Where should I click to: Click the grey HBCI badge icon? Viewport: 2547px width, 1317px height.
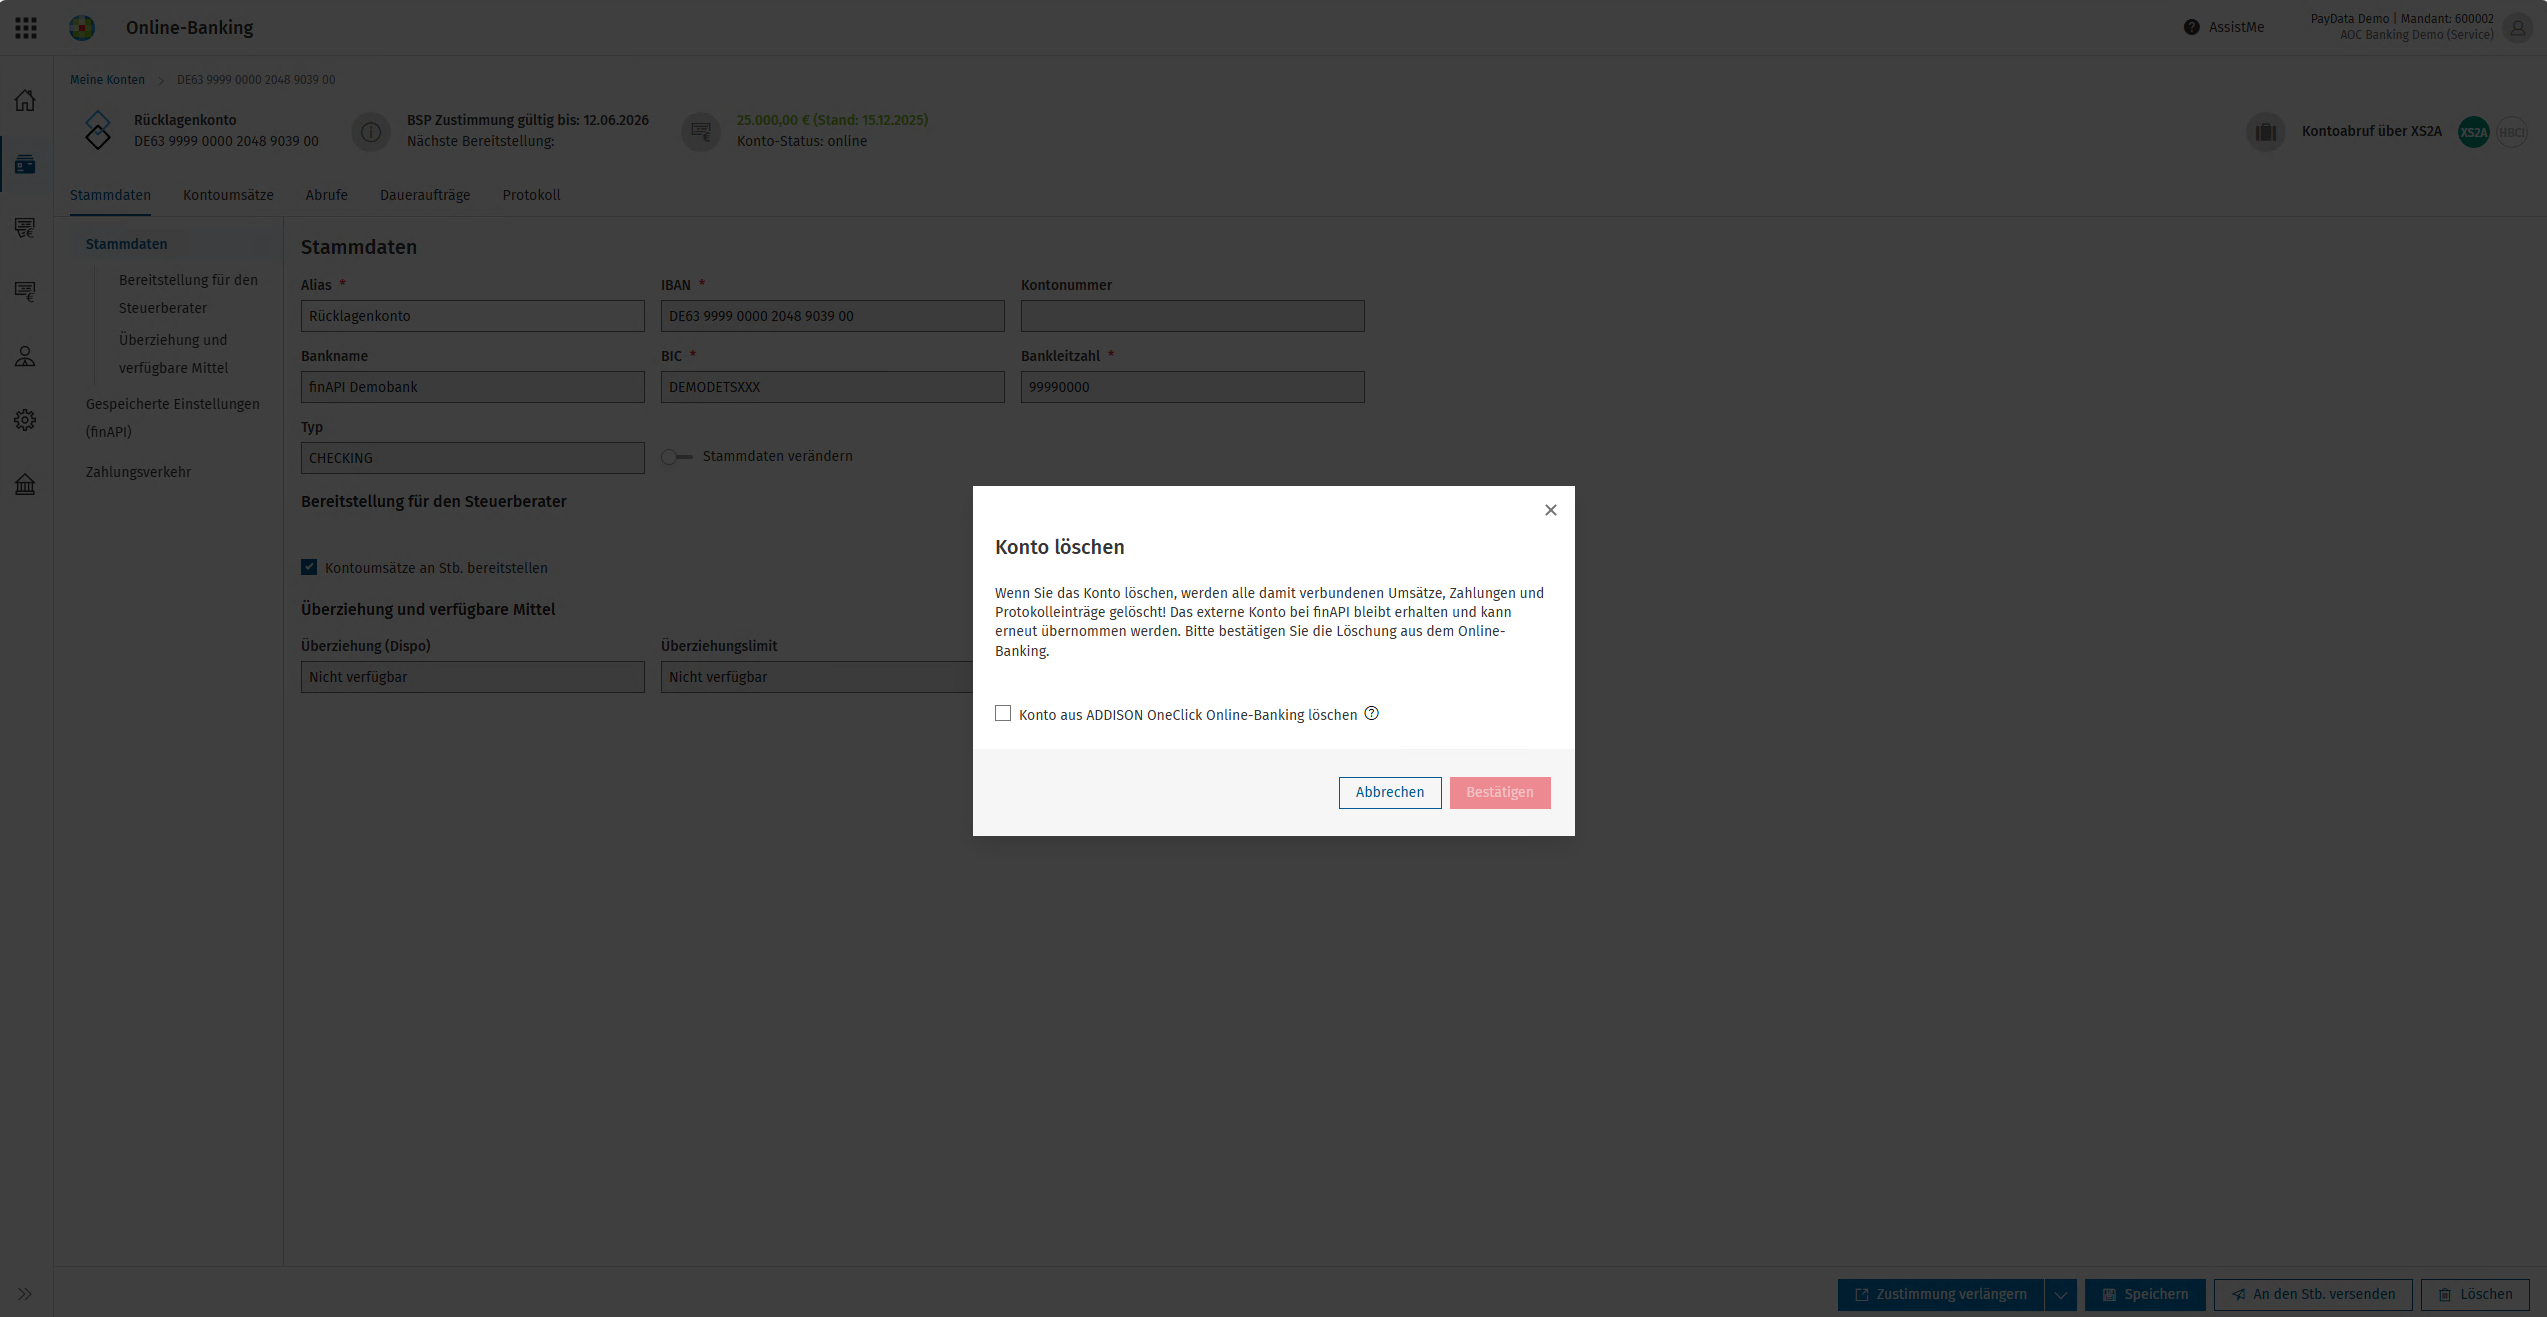click(2511, 132)
